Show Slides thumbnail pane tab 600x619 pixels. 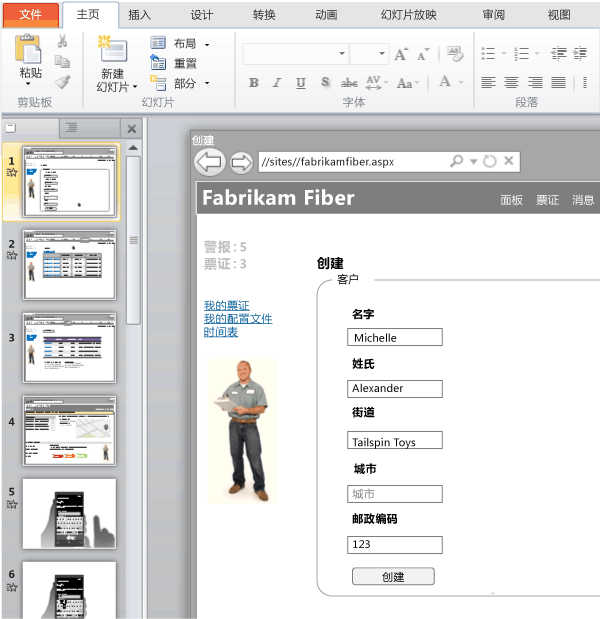11,128
